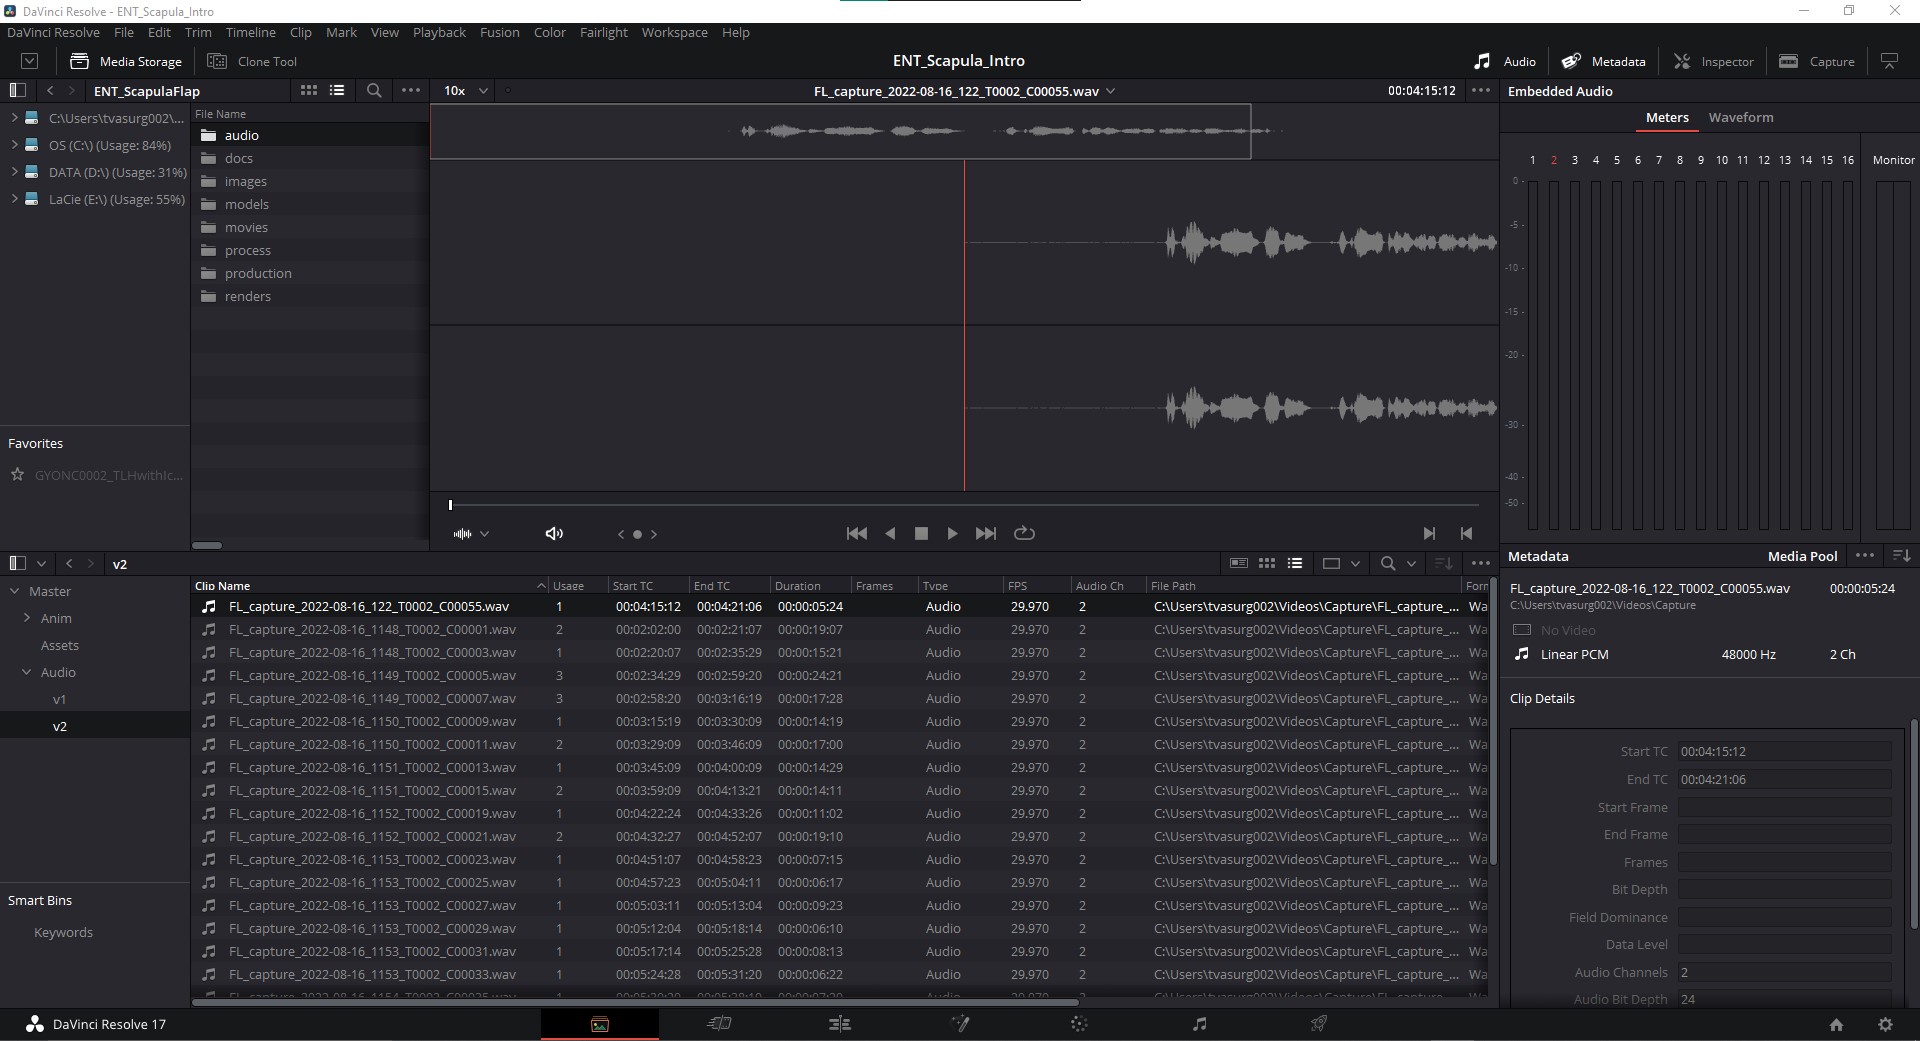This screenshot has width=1920, height=1041.
Task: Switch to the Color page icon
Action: point(1079,1024)
